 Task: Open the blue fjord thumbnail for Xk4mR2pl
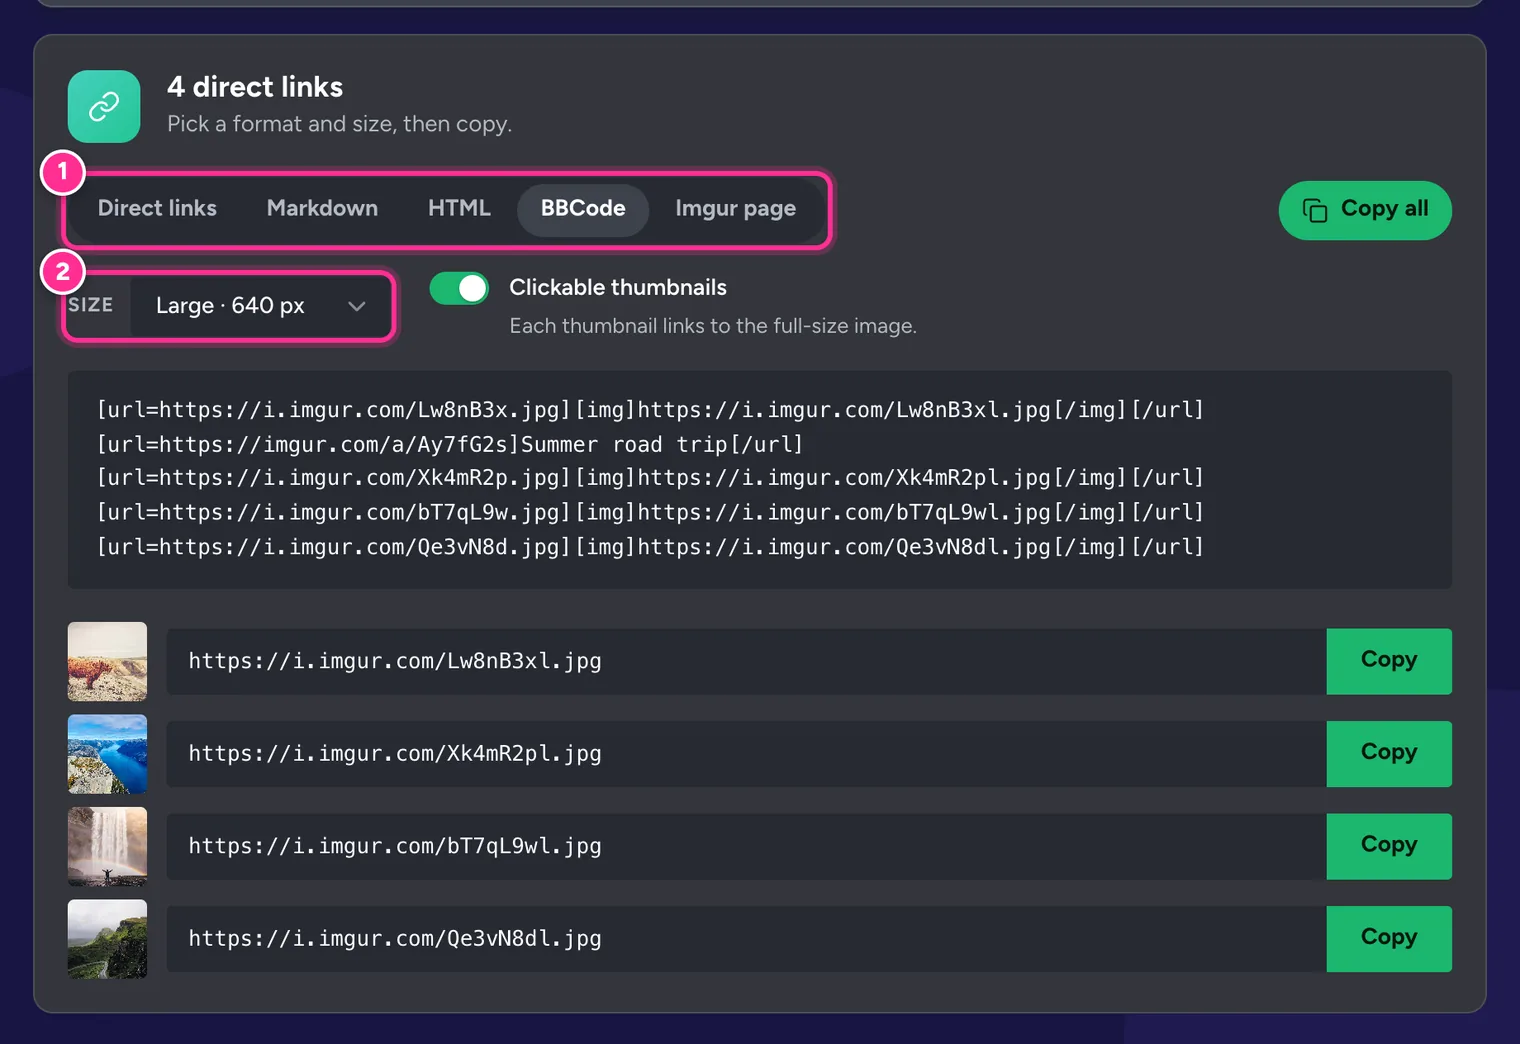pyautogui.click(x=107, y=753)
